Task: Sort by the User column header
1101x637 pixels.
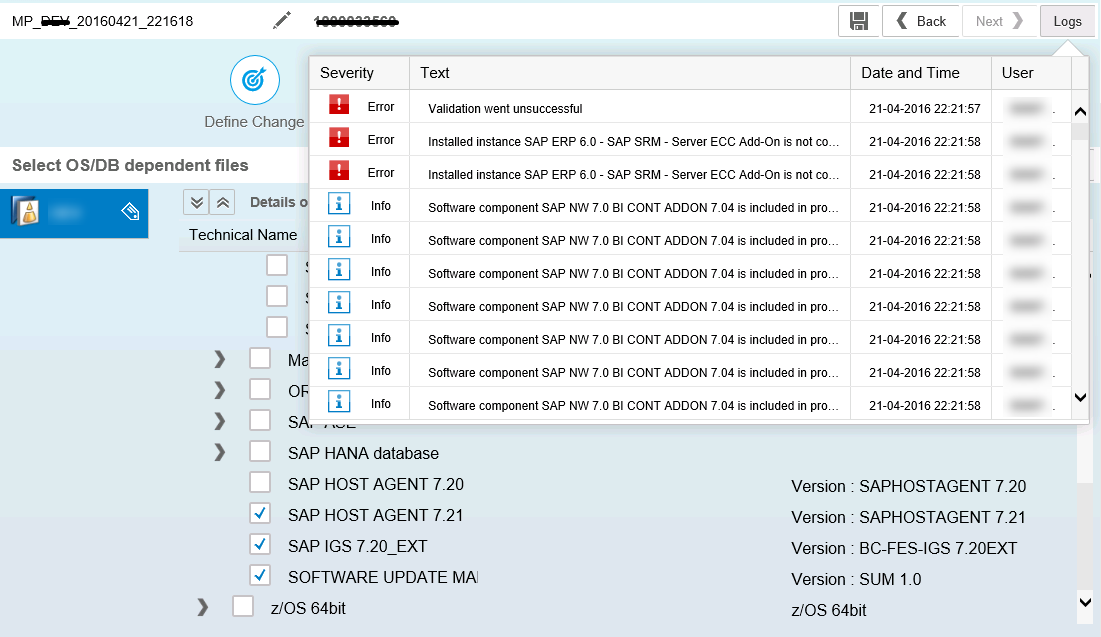Action: click(1031, 73)
